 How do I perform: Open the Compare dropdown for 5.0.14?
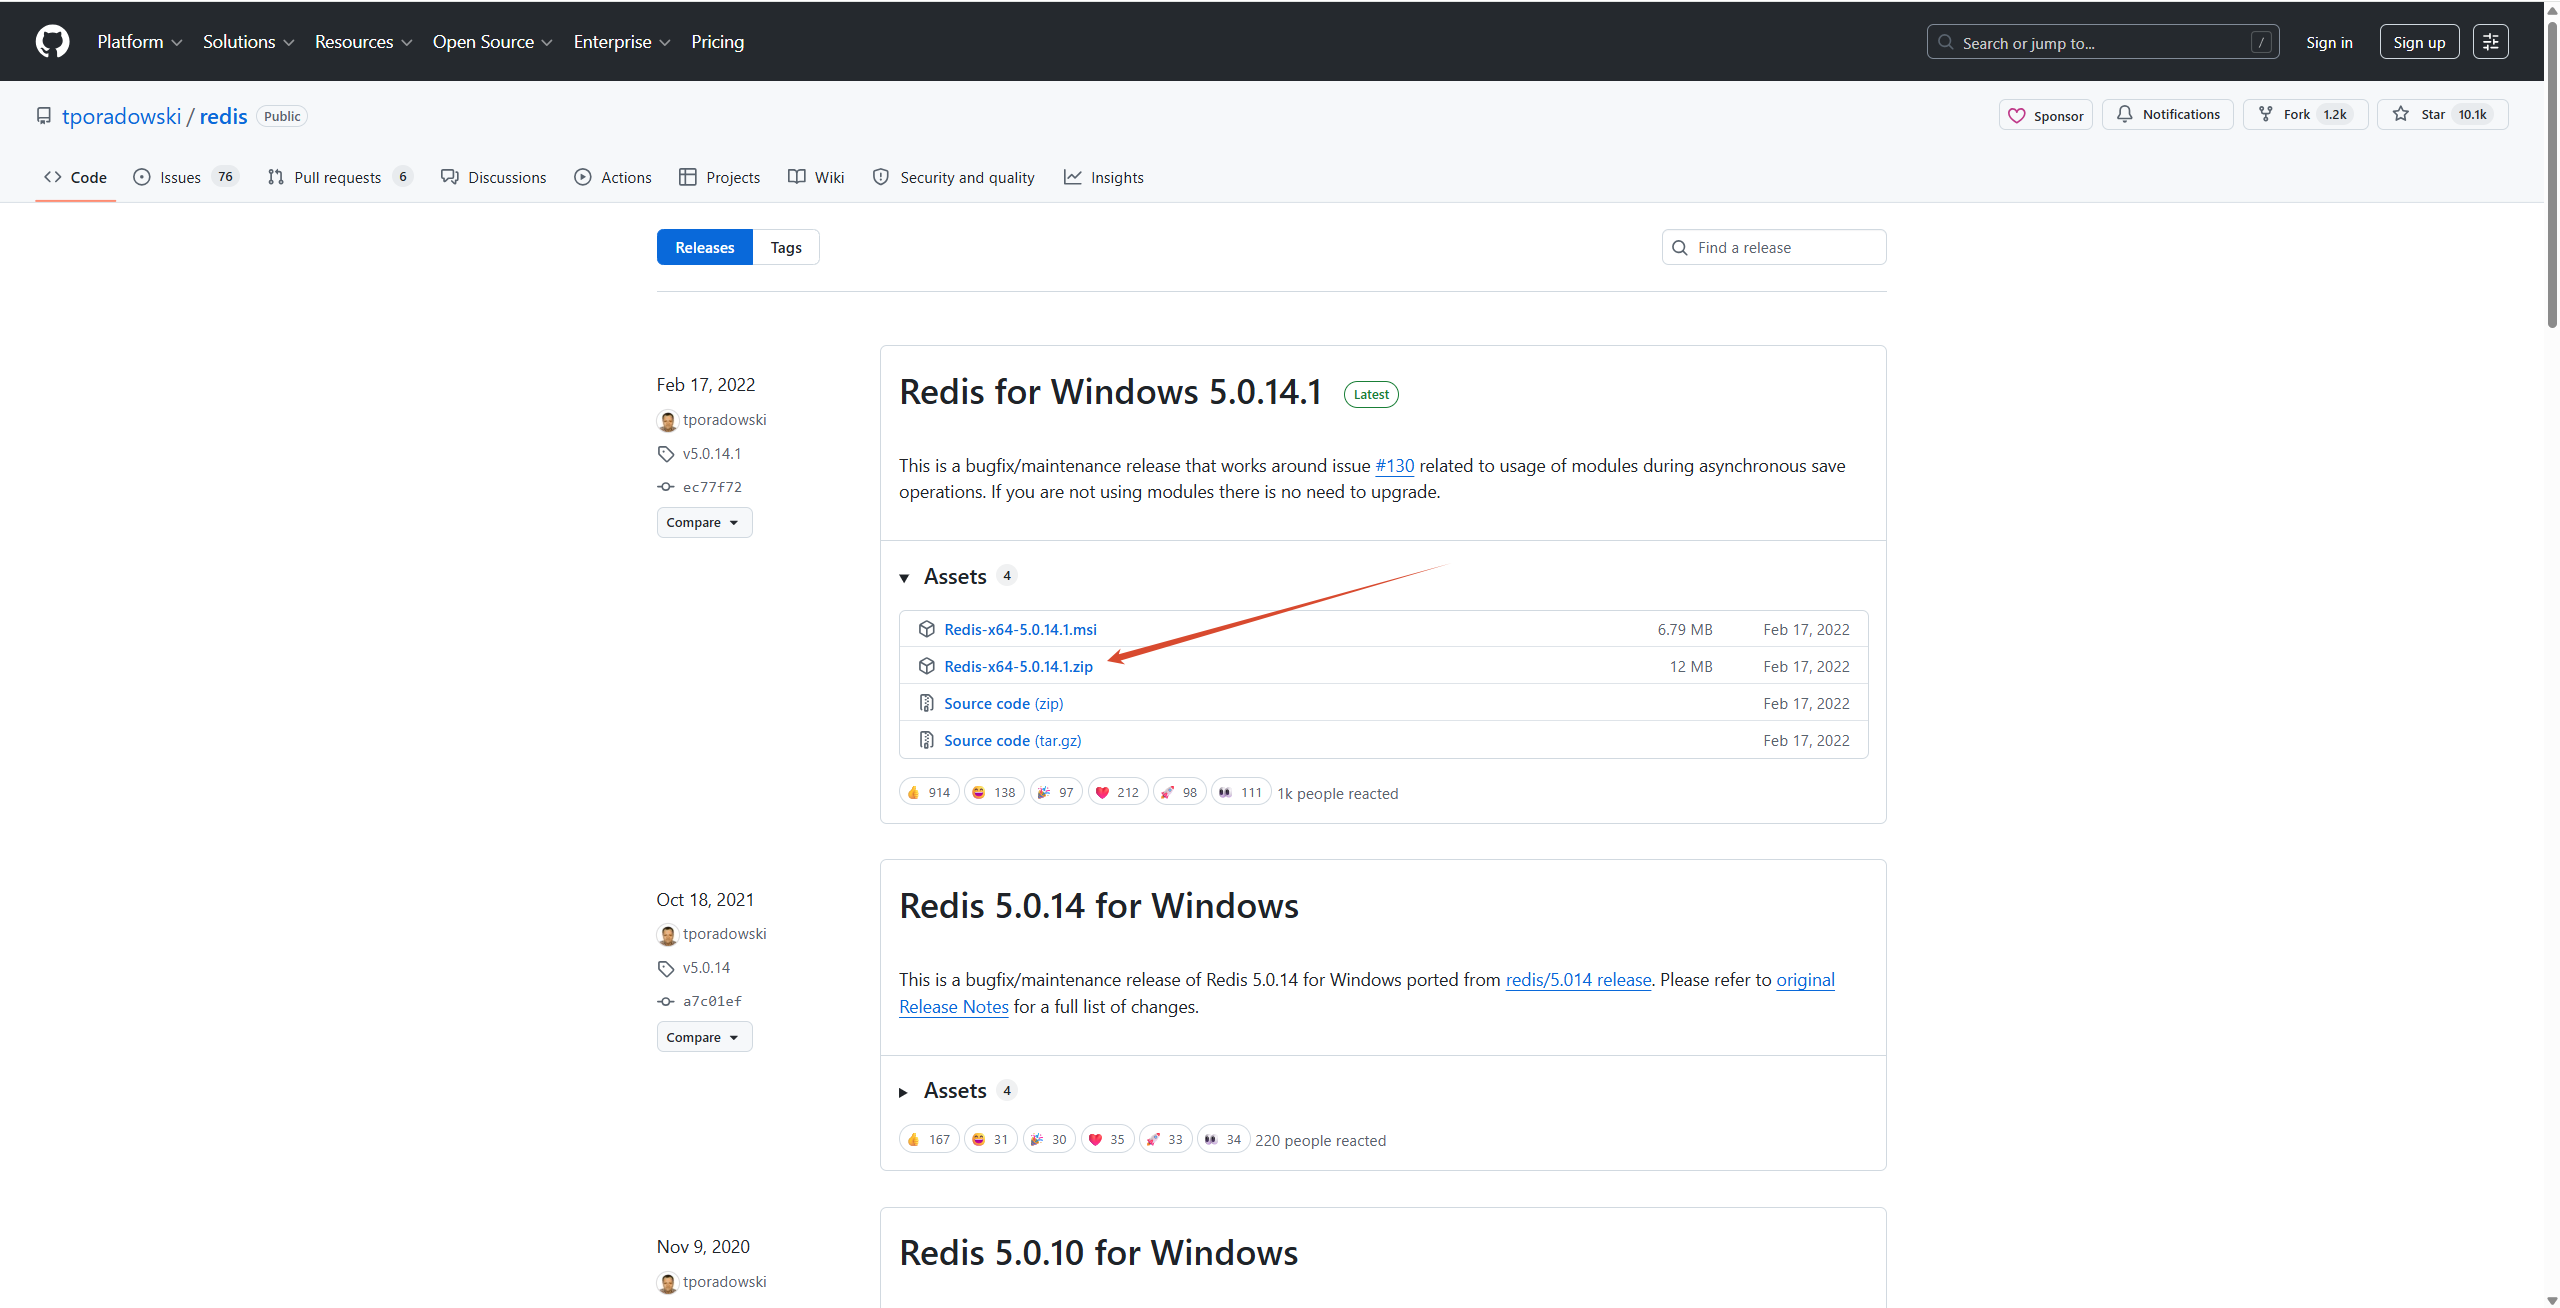(x=704, y=1037)
